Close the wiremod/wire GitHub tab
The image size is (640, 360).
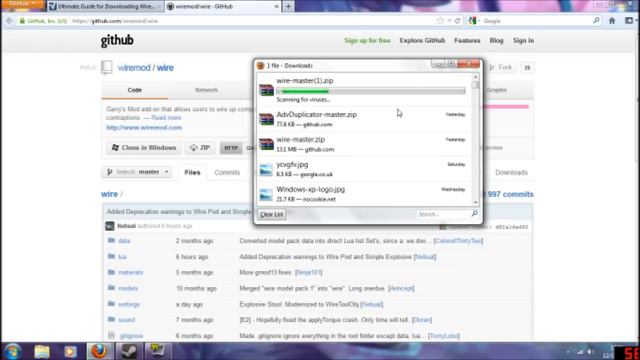[276, 7]
